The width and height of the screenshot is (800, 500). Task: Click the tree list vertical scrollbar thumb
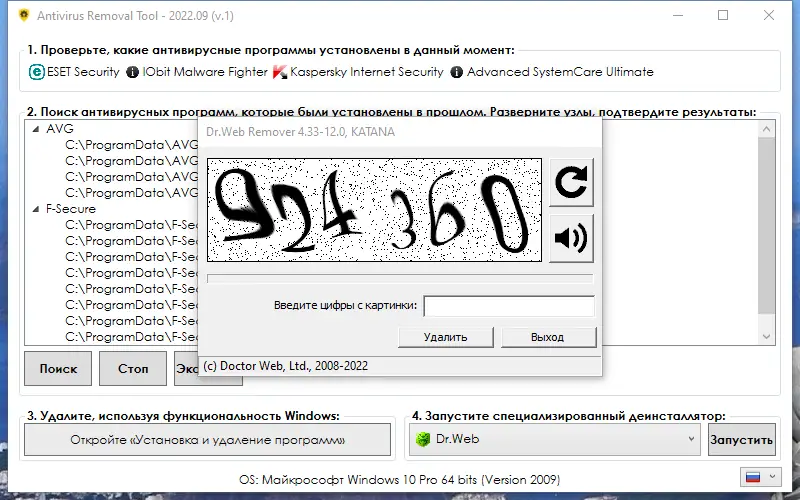pyautogui.click(x=766, y=226)
